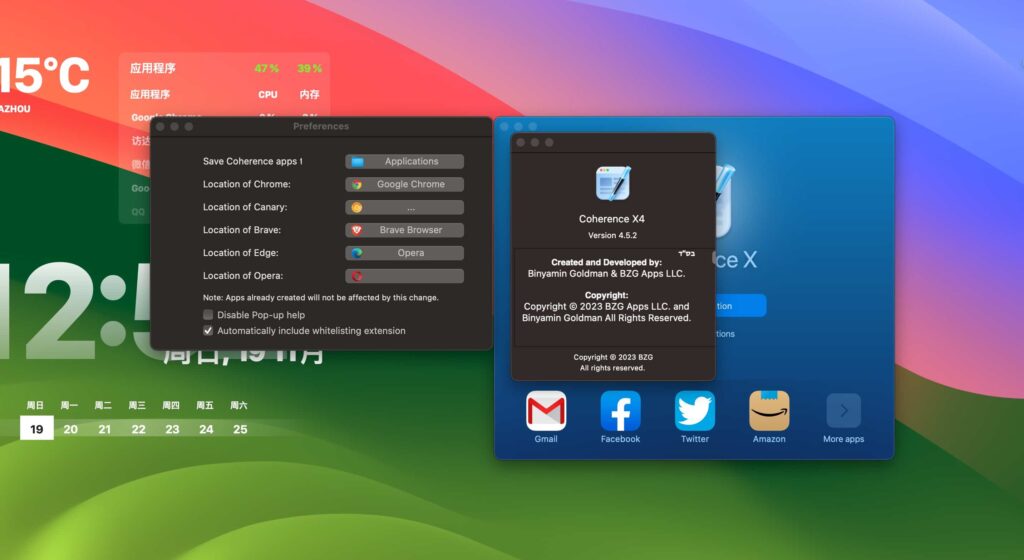Screen dimensions: 1024x560
Task: Click the 47% CPU value in widget
Action: pos(266,68)
